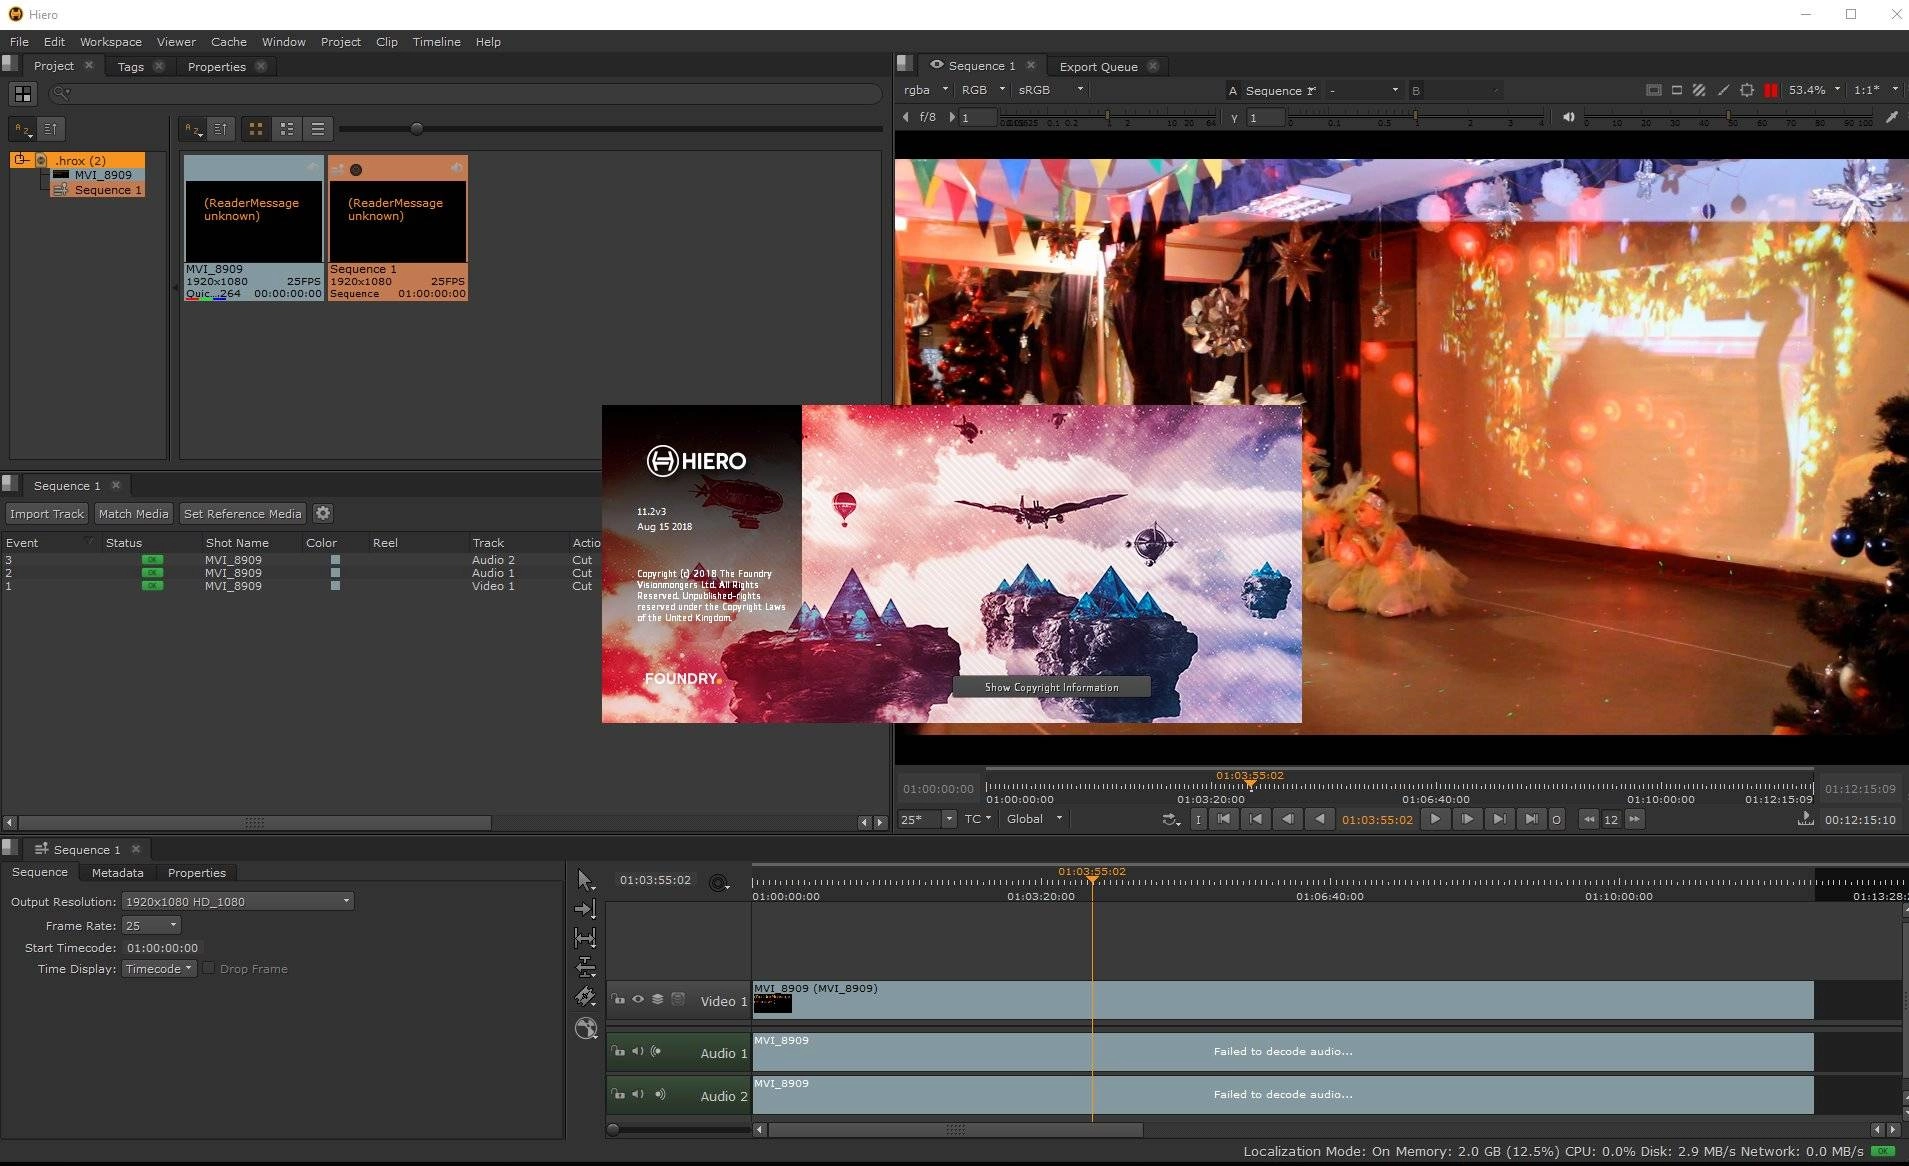Play the sequence forward
Image resolution: width=1909 pixels, height=1166 pixels.
pyautogui.click(x=1435, y=819)
